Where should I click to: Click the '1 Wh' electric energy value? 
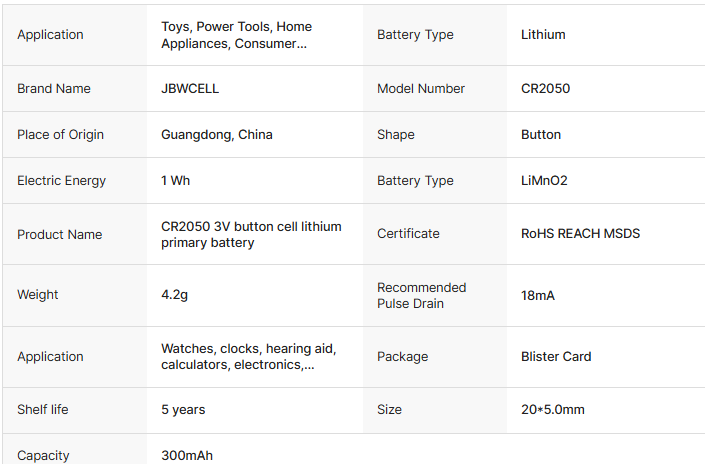pos(176,181)
